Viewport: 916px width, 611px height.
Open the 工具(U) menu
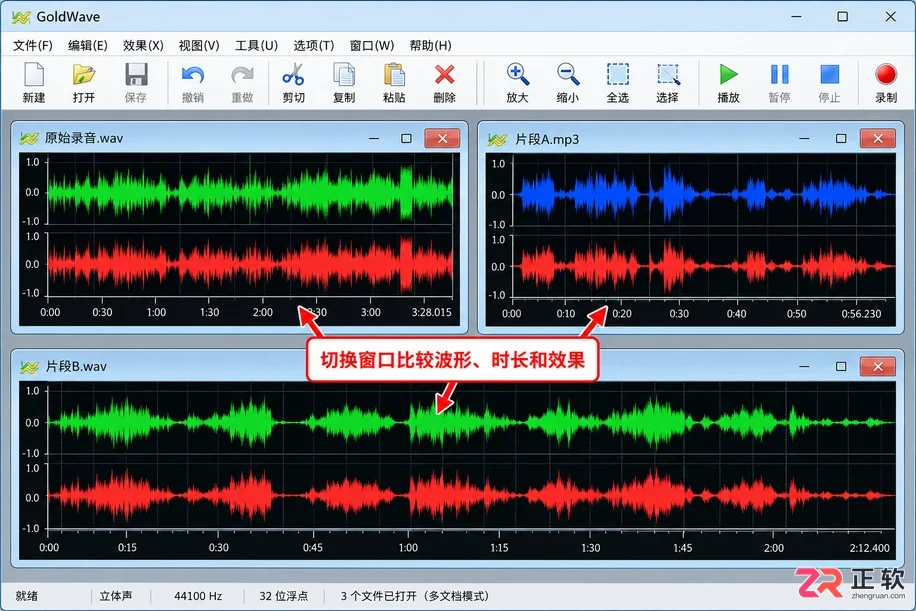pos(256,46)
